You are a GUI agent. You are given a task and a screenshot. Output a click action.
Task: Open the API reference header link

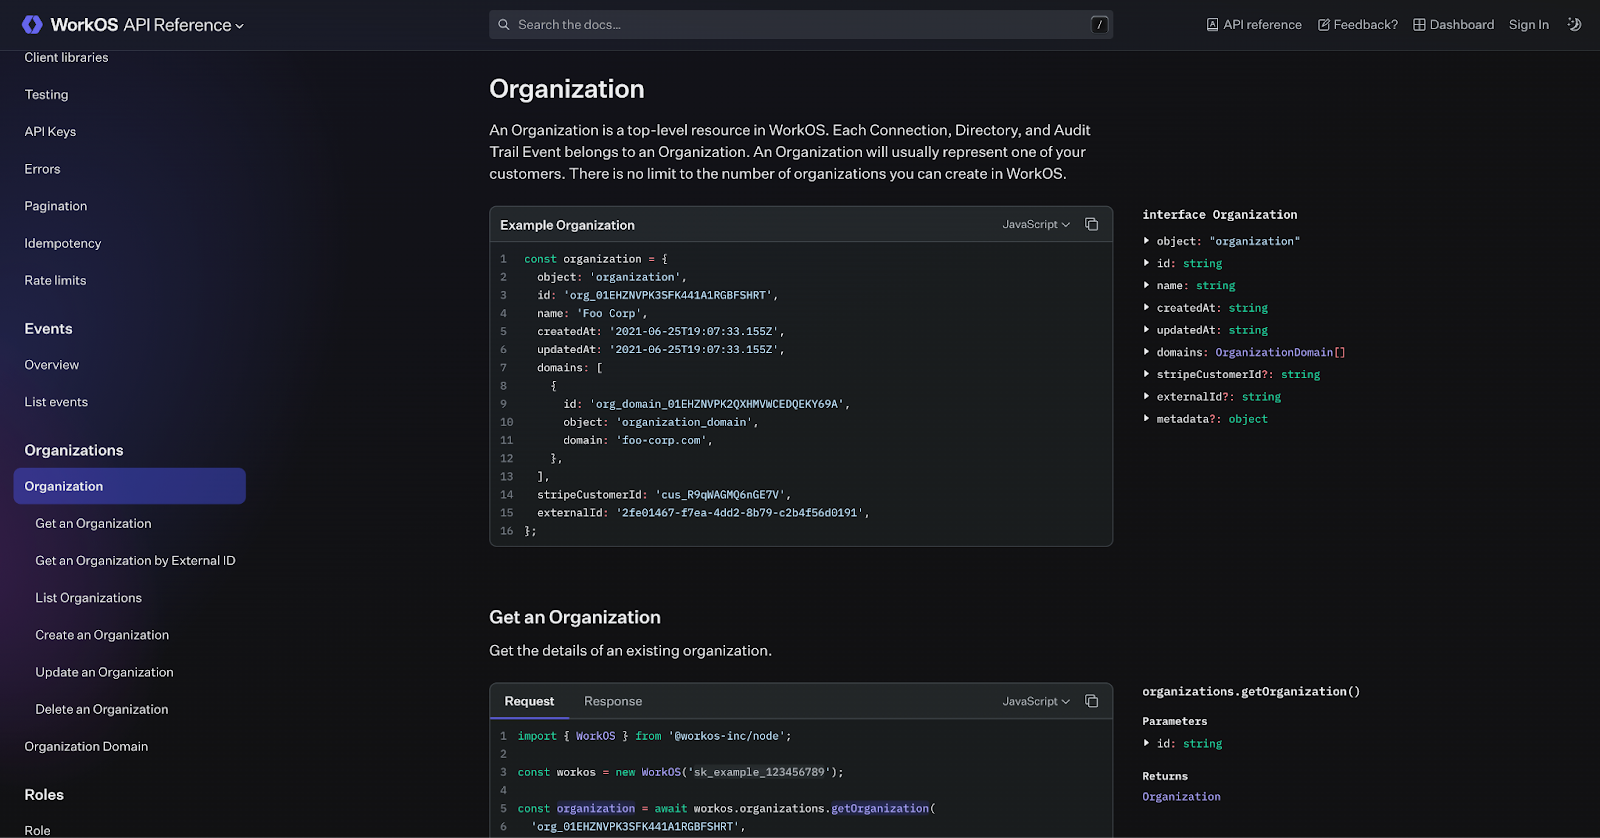pyautogui.click(x=1254, y=25)
